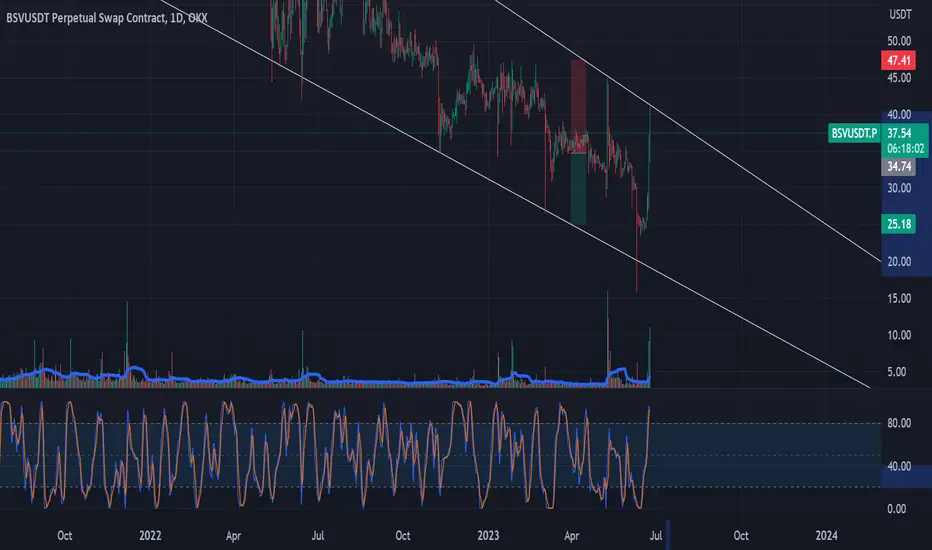Select the current price 37.54 label
Screen dimensions: 932x550
899,133
